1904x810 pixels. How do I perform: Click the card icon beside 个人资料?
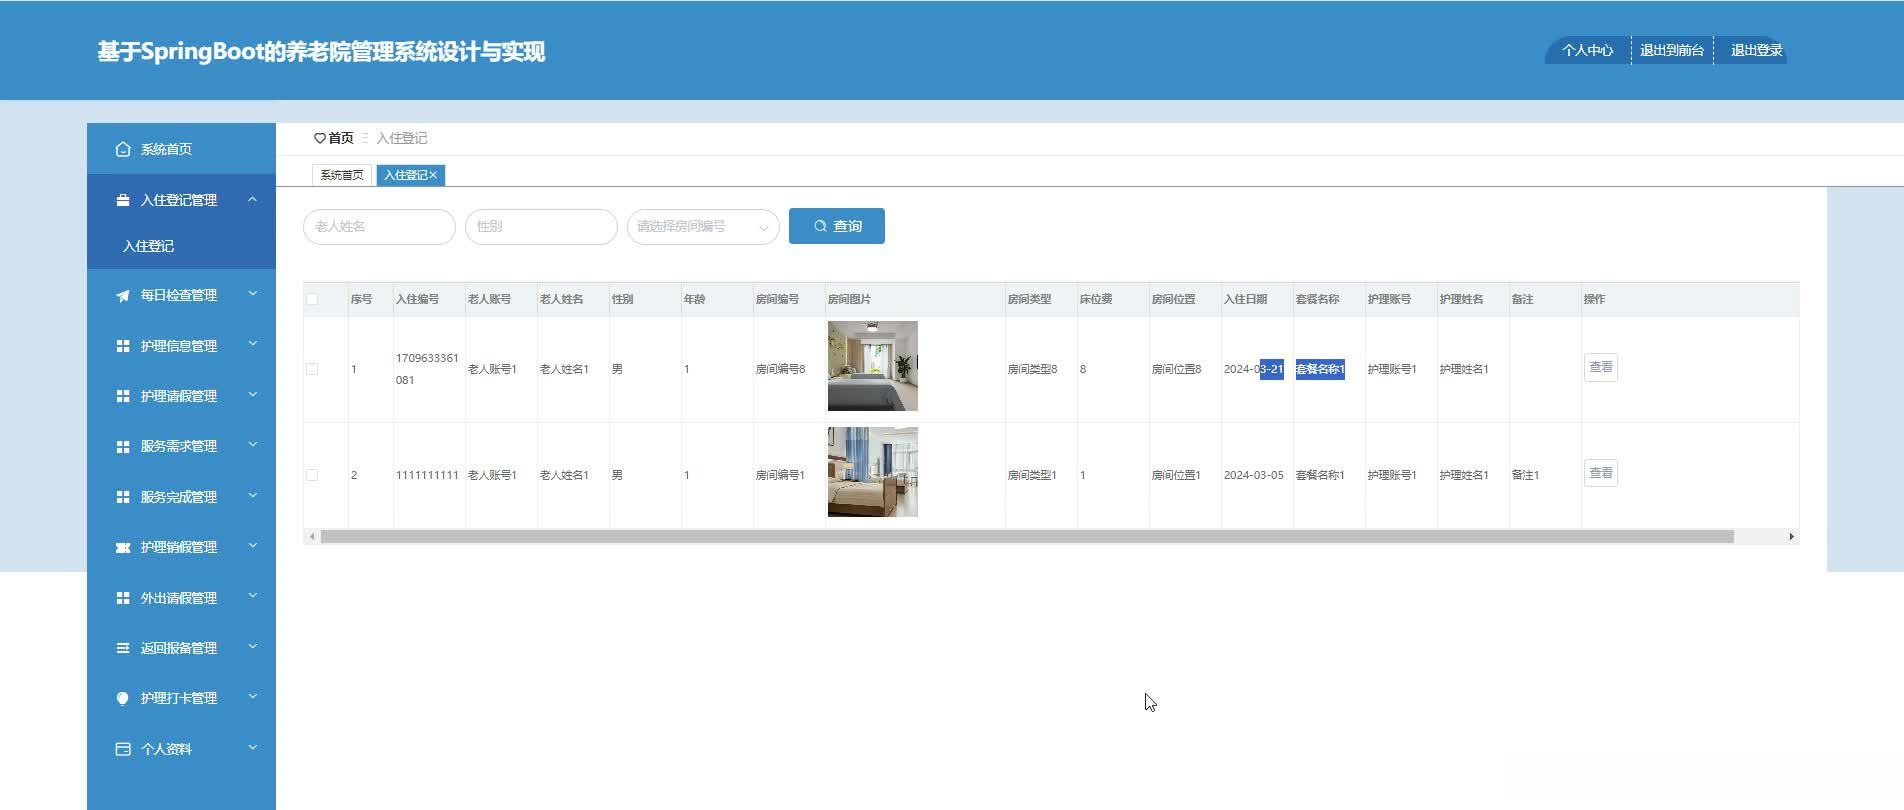[123, 749]
